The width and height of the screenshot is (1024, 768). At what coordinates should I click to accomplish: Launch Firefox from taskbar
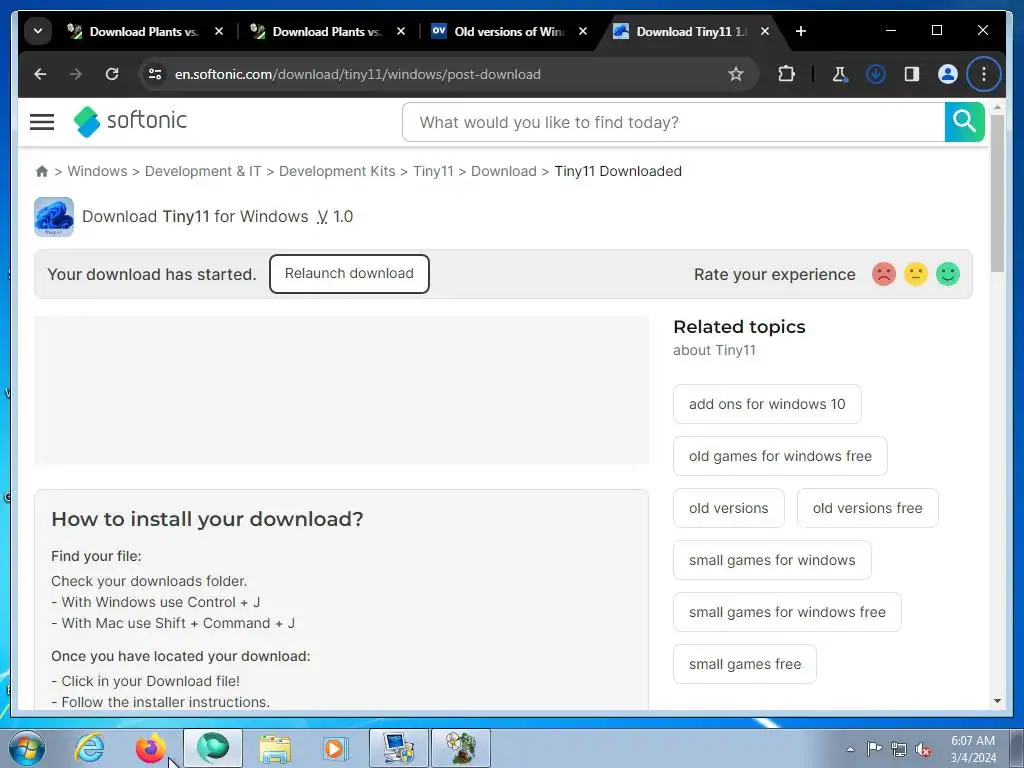click(150, 748)
